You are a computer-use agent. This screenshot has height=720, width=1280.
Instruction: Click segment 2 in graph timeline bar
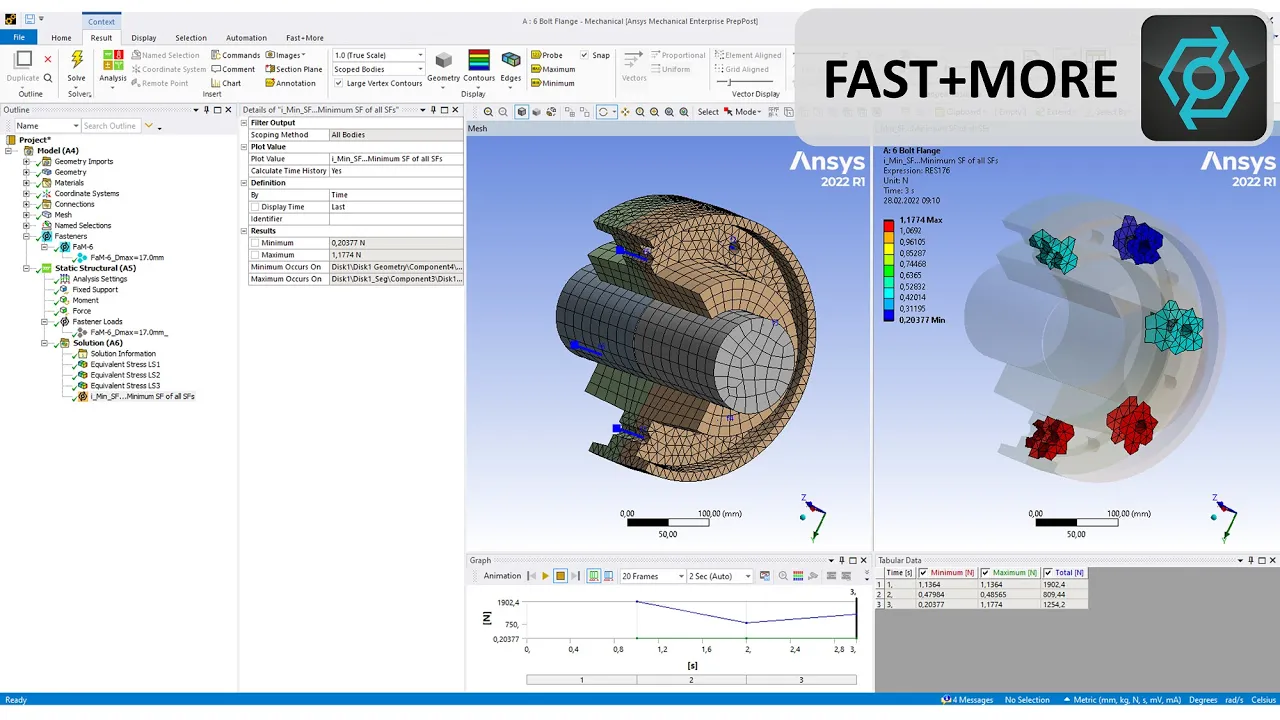click(691, 680)
